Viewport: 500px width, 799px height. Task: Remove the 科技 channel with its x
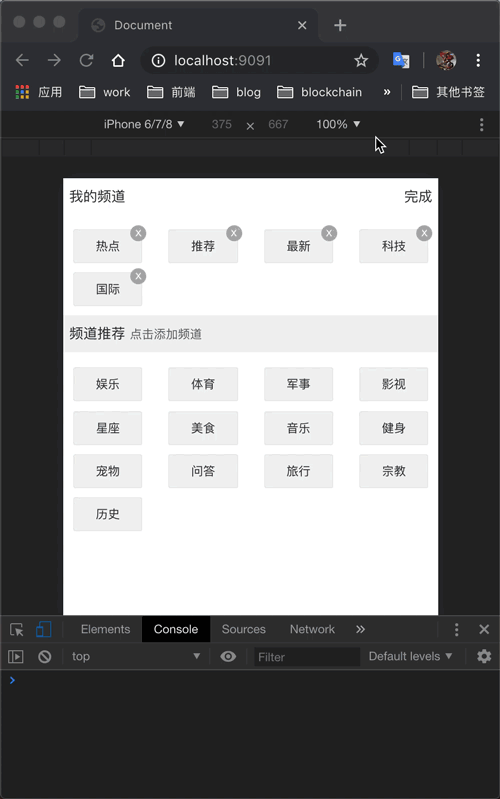(x=424, y=233)
